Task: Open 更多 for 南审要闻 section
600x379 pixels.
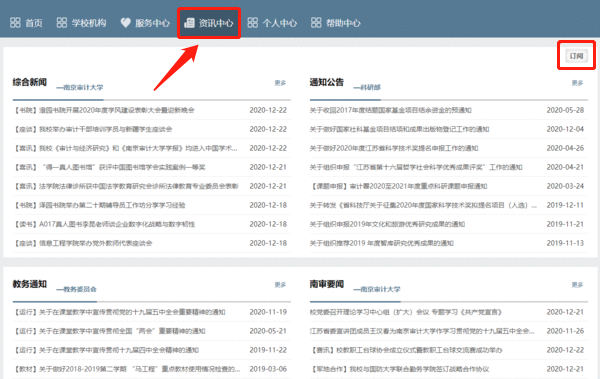Action: tap(577, 284)
